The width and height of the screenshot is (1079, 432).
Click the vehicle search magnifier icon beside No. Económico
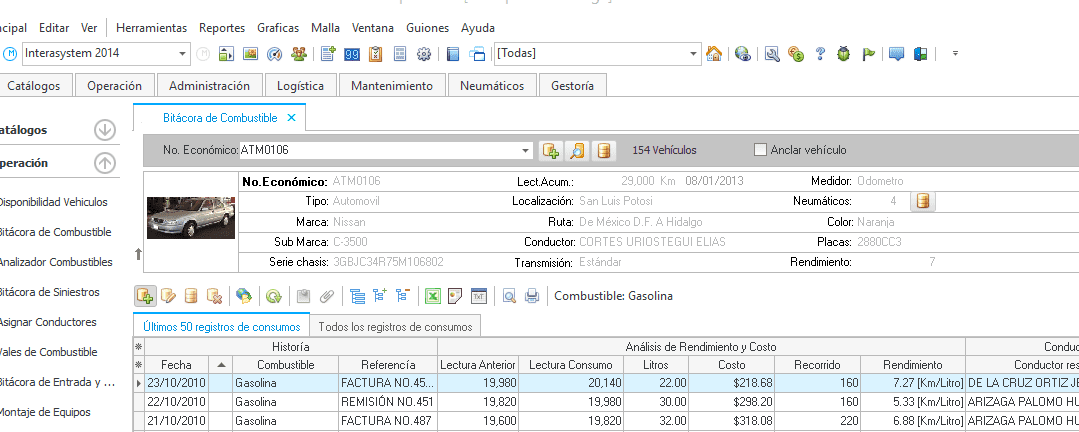pos(577,151)
